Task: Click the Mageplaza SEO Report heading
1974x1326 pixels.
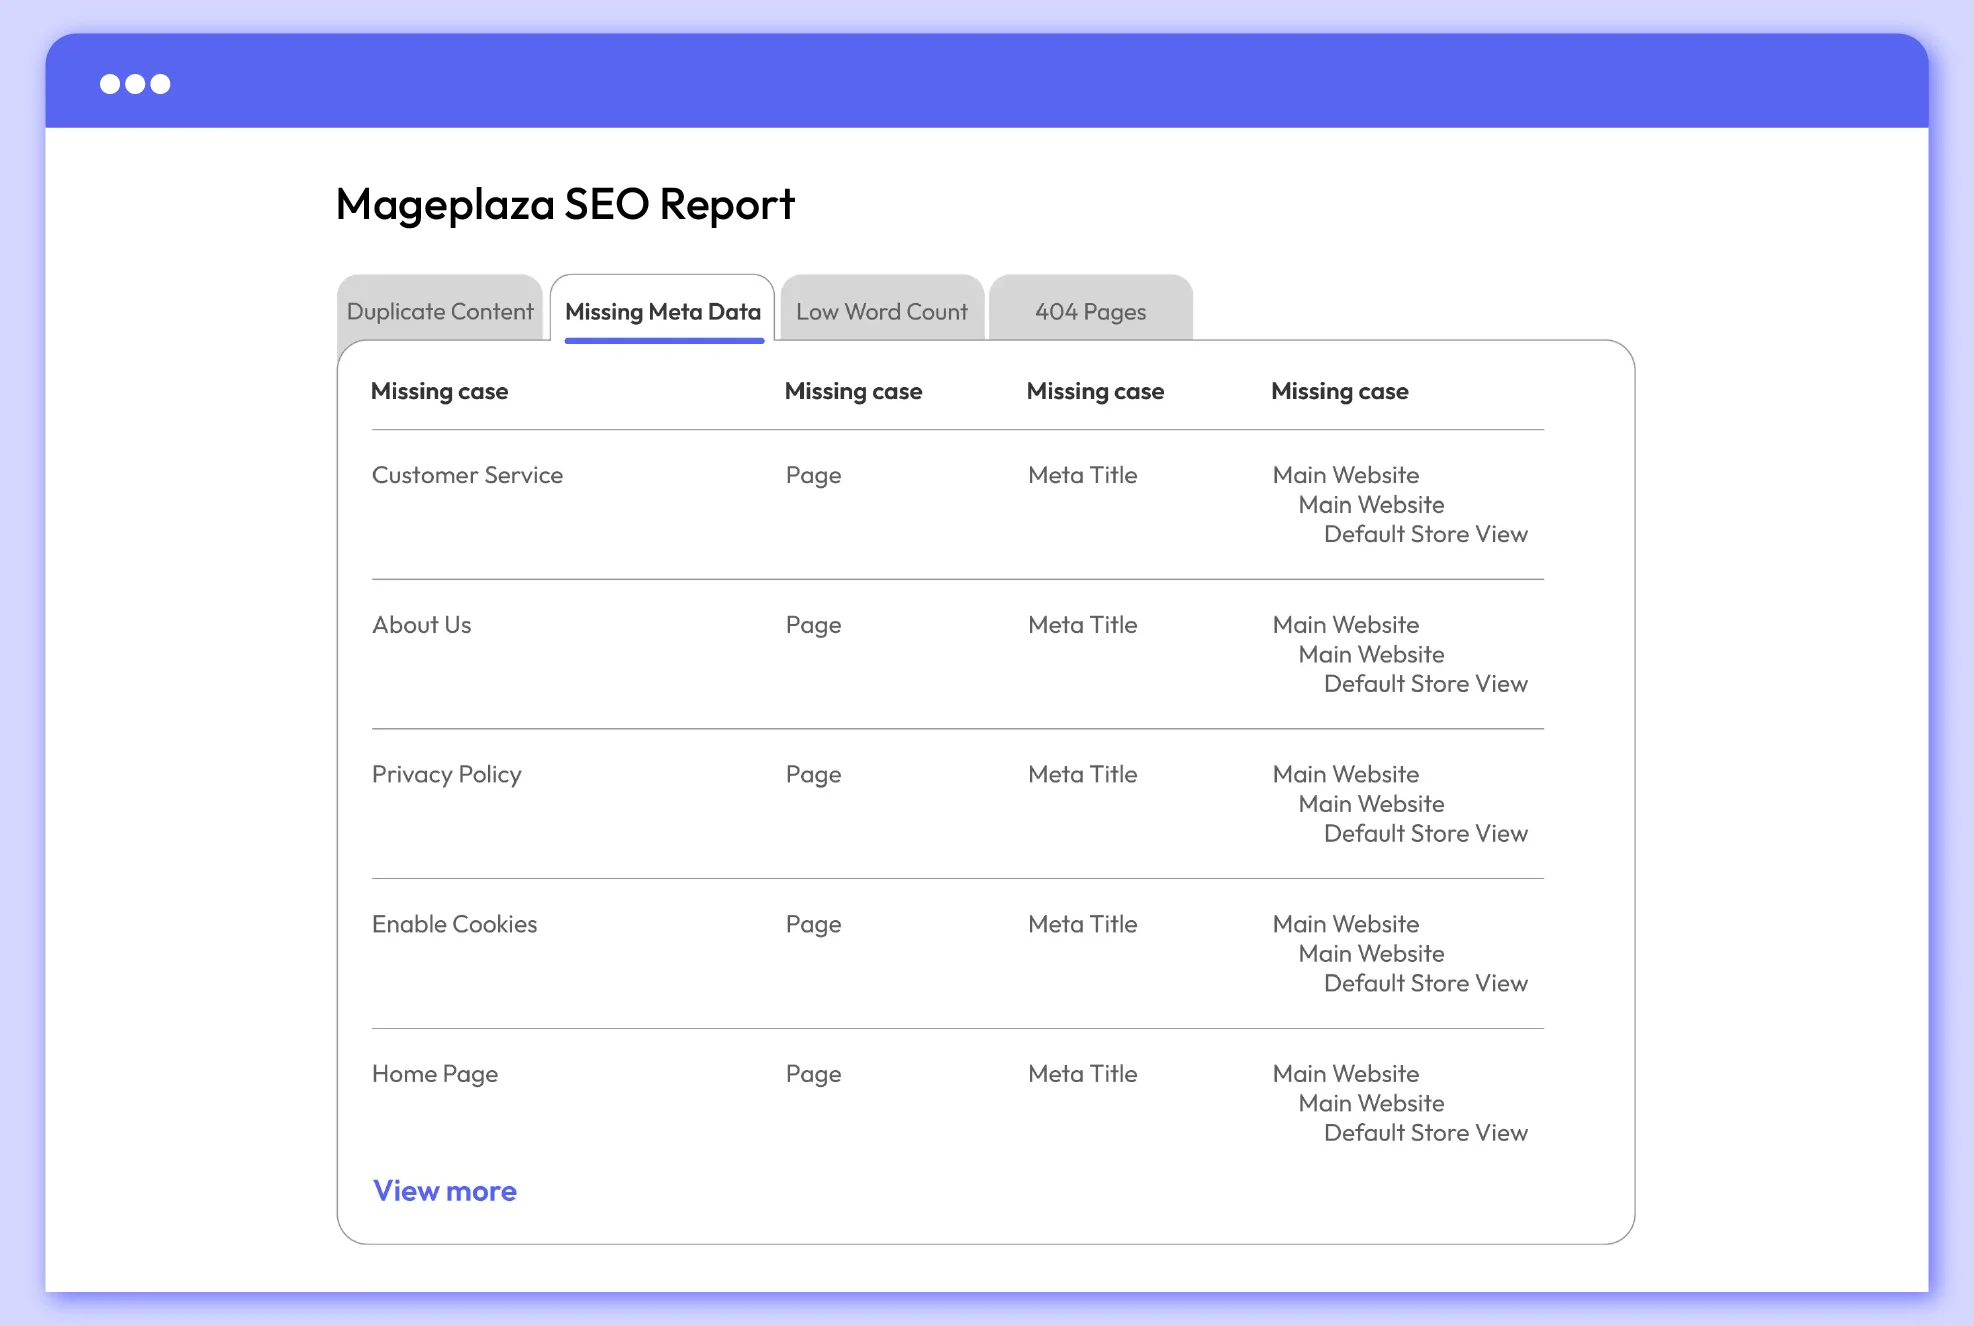Action: (565, 204)
